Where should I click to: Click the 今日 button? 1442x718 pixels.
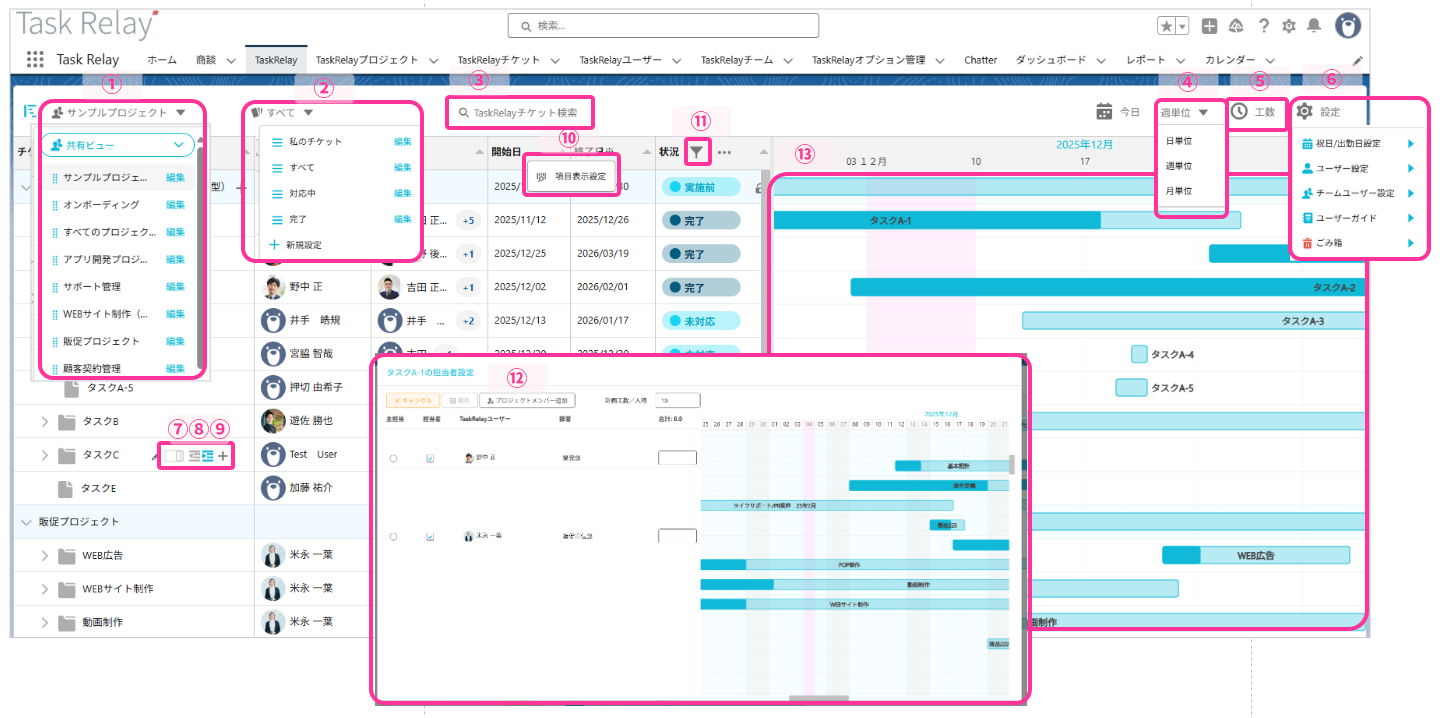click(x=1129, y=112)
